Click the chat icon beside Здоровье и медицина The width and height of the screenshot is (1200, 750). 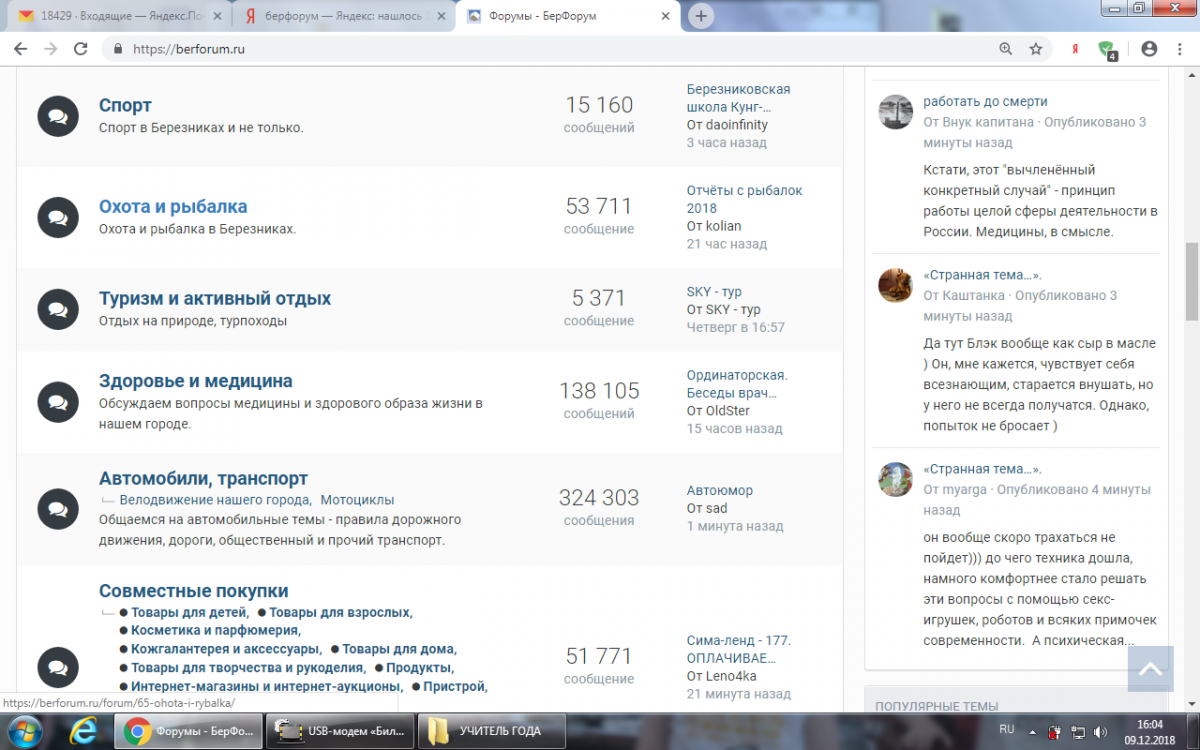(58, 402)
